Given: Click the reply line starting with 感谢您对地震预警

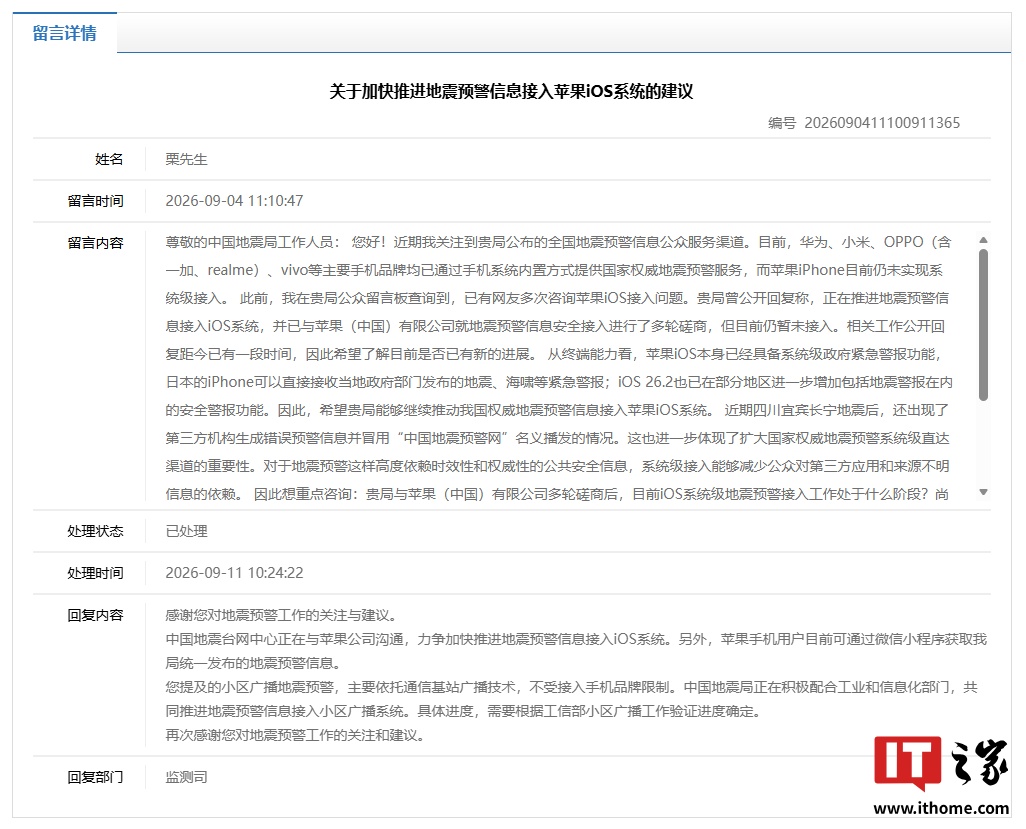Looking at the screenshot, I should point(281,615).
